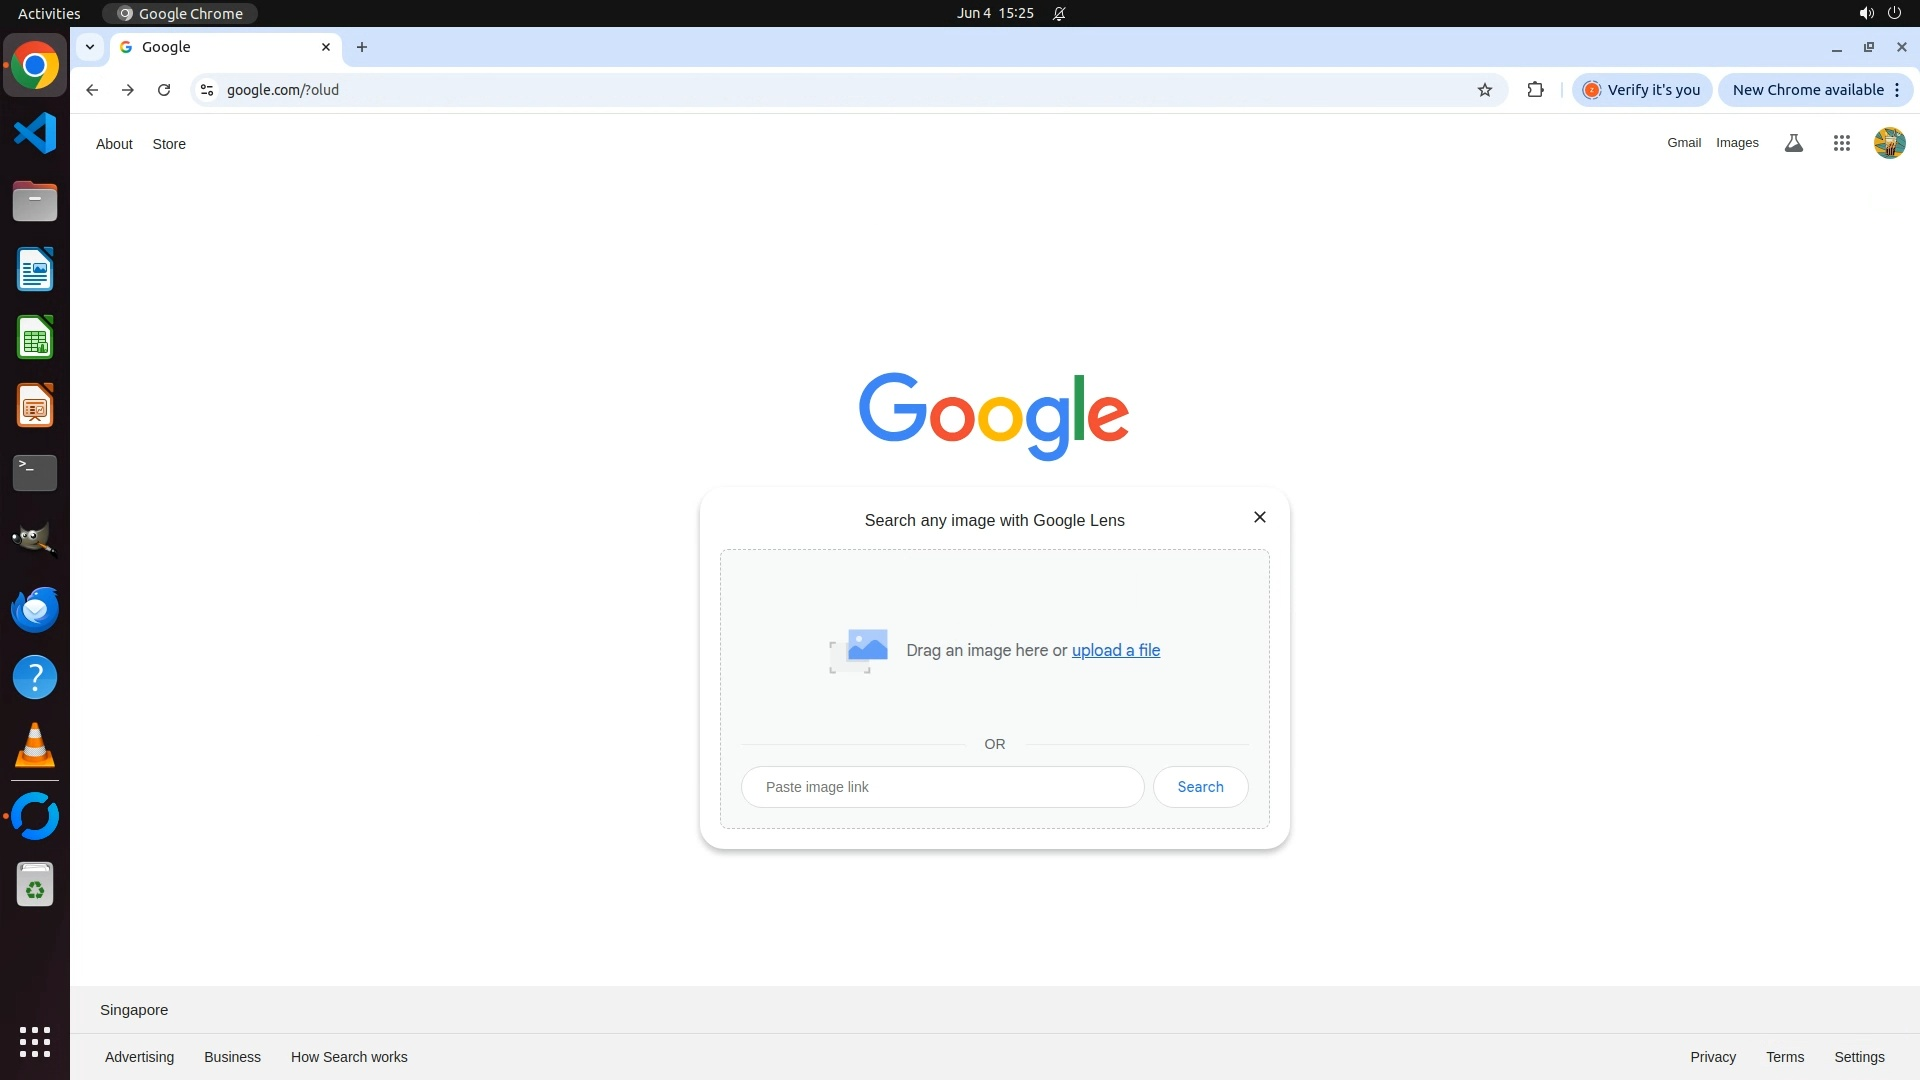Open Search Labs flask icon
Image resolution: width=1920 pixels, height=1080 pixels.
coord(1793,143)
